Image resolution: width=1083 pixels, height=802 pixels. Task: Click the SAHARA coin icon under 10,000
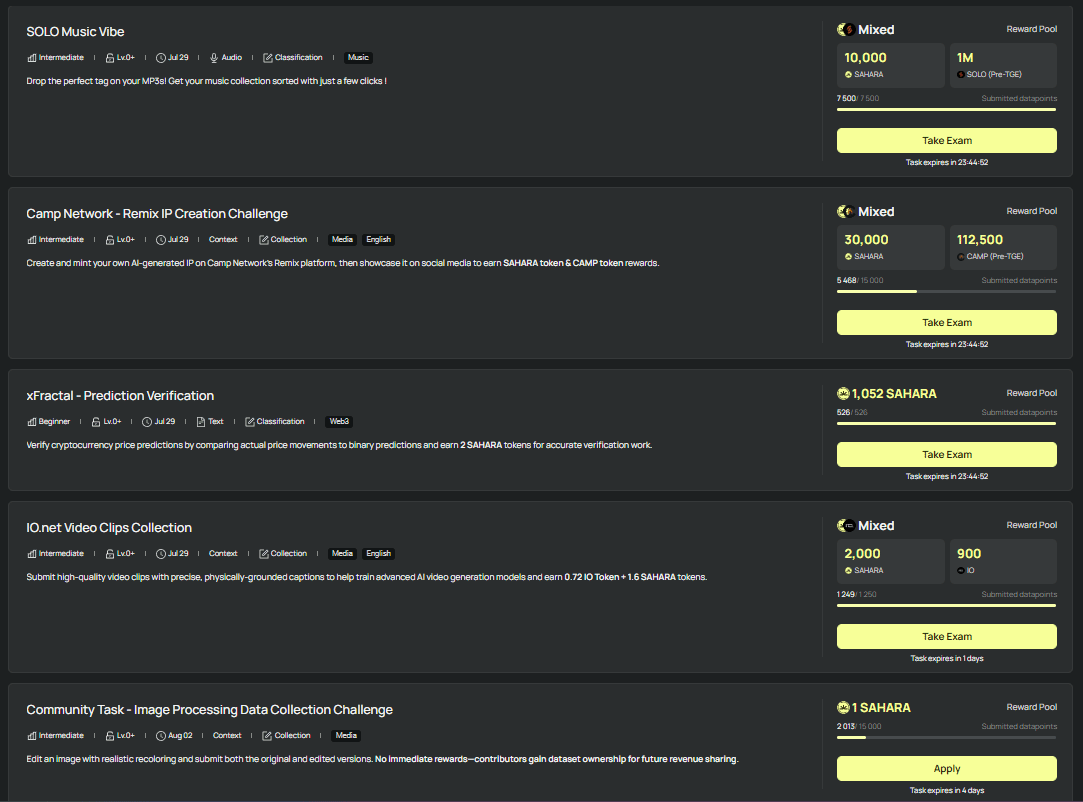(x=848, y=75)
